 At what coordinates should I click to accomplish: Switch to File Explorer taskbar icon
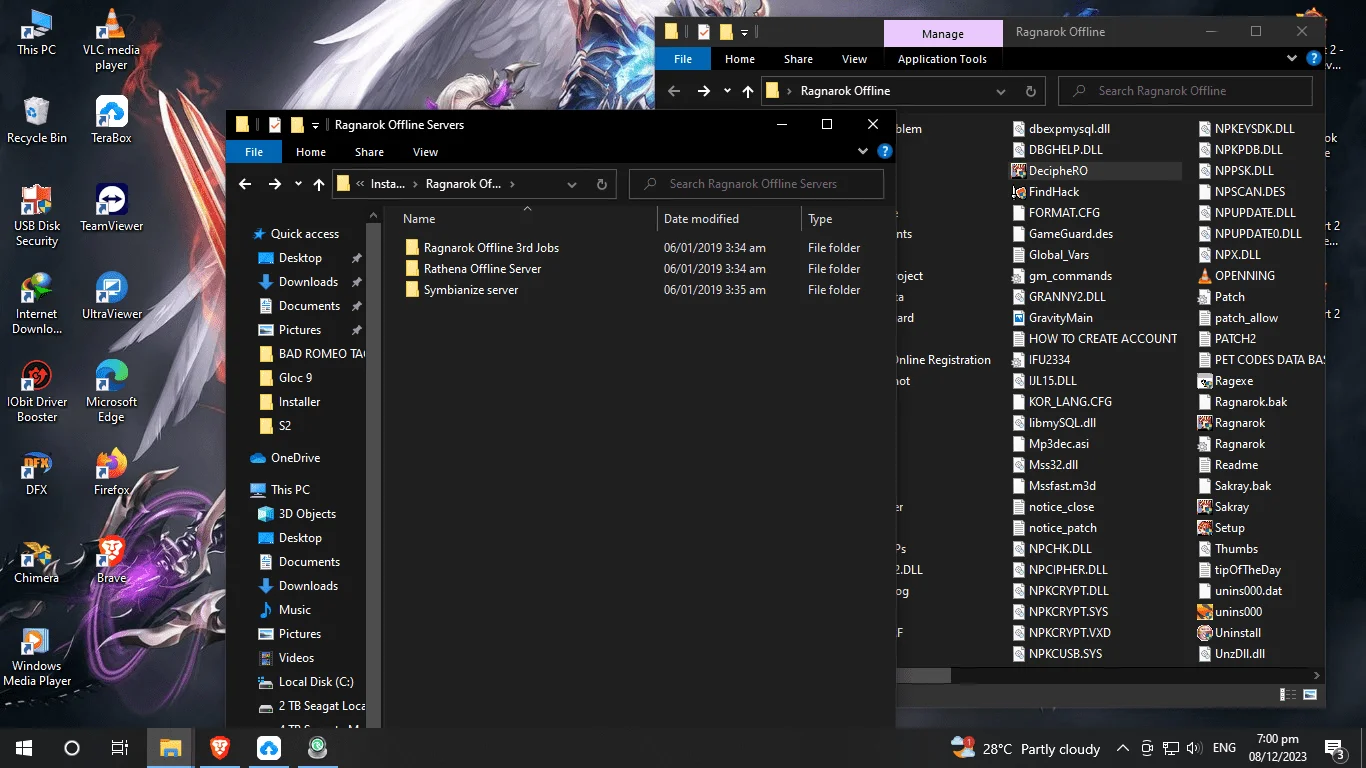171,748
